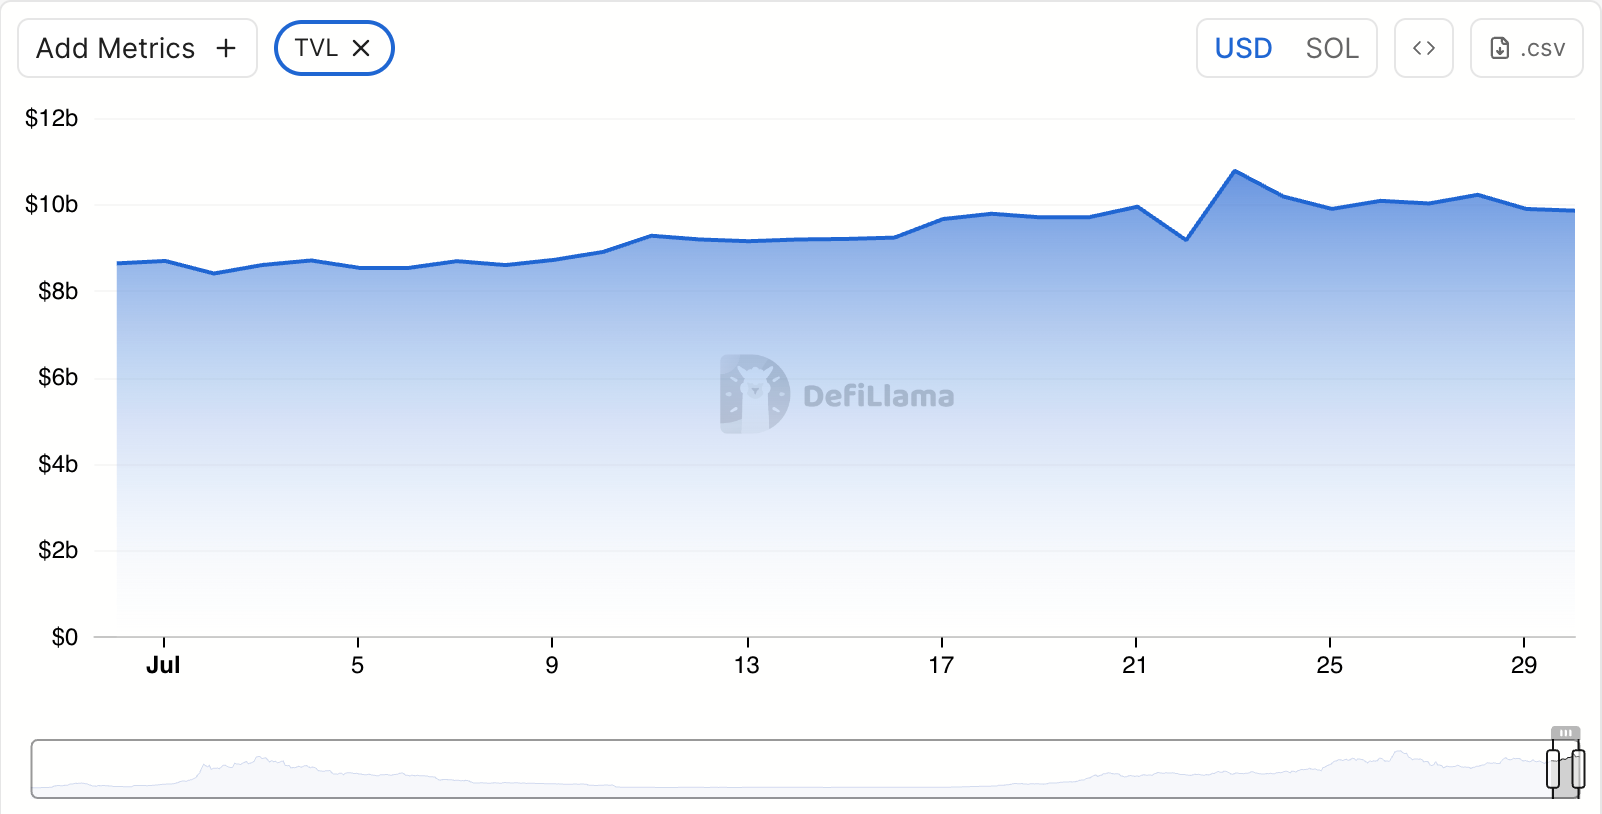Viewport: 1602px width, 814px height.
Task: Click the left handle of the range slider
Action: click(1553, 770)
